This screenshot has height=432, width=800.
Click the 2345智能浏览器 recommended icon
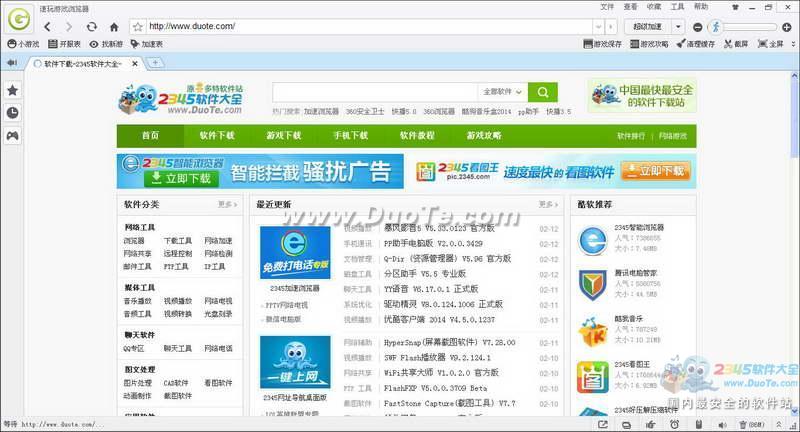click(592, 241)
